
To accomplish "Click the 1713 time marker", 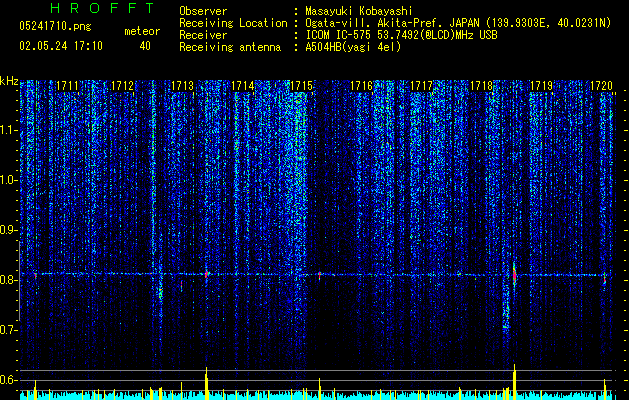I will [183, 85].
